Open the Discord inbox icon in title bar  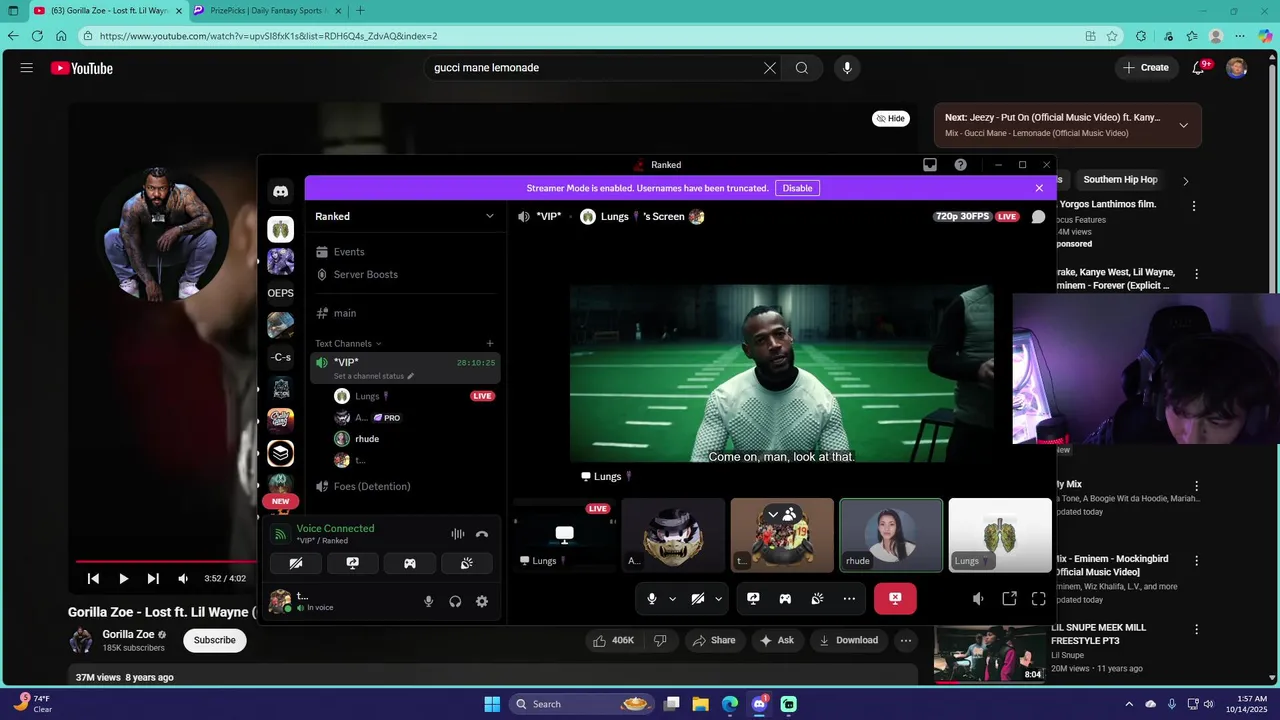tap(930, 165)
